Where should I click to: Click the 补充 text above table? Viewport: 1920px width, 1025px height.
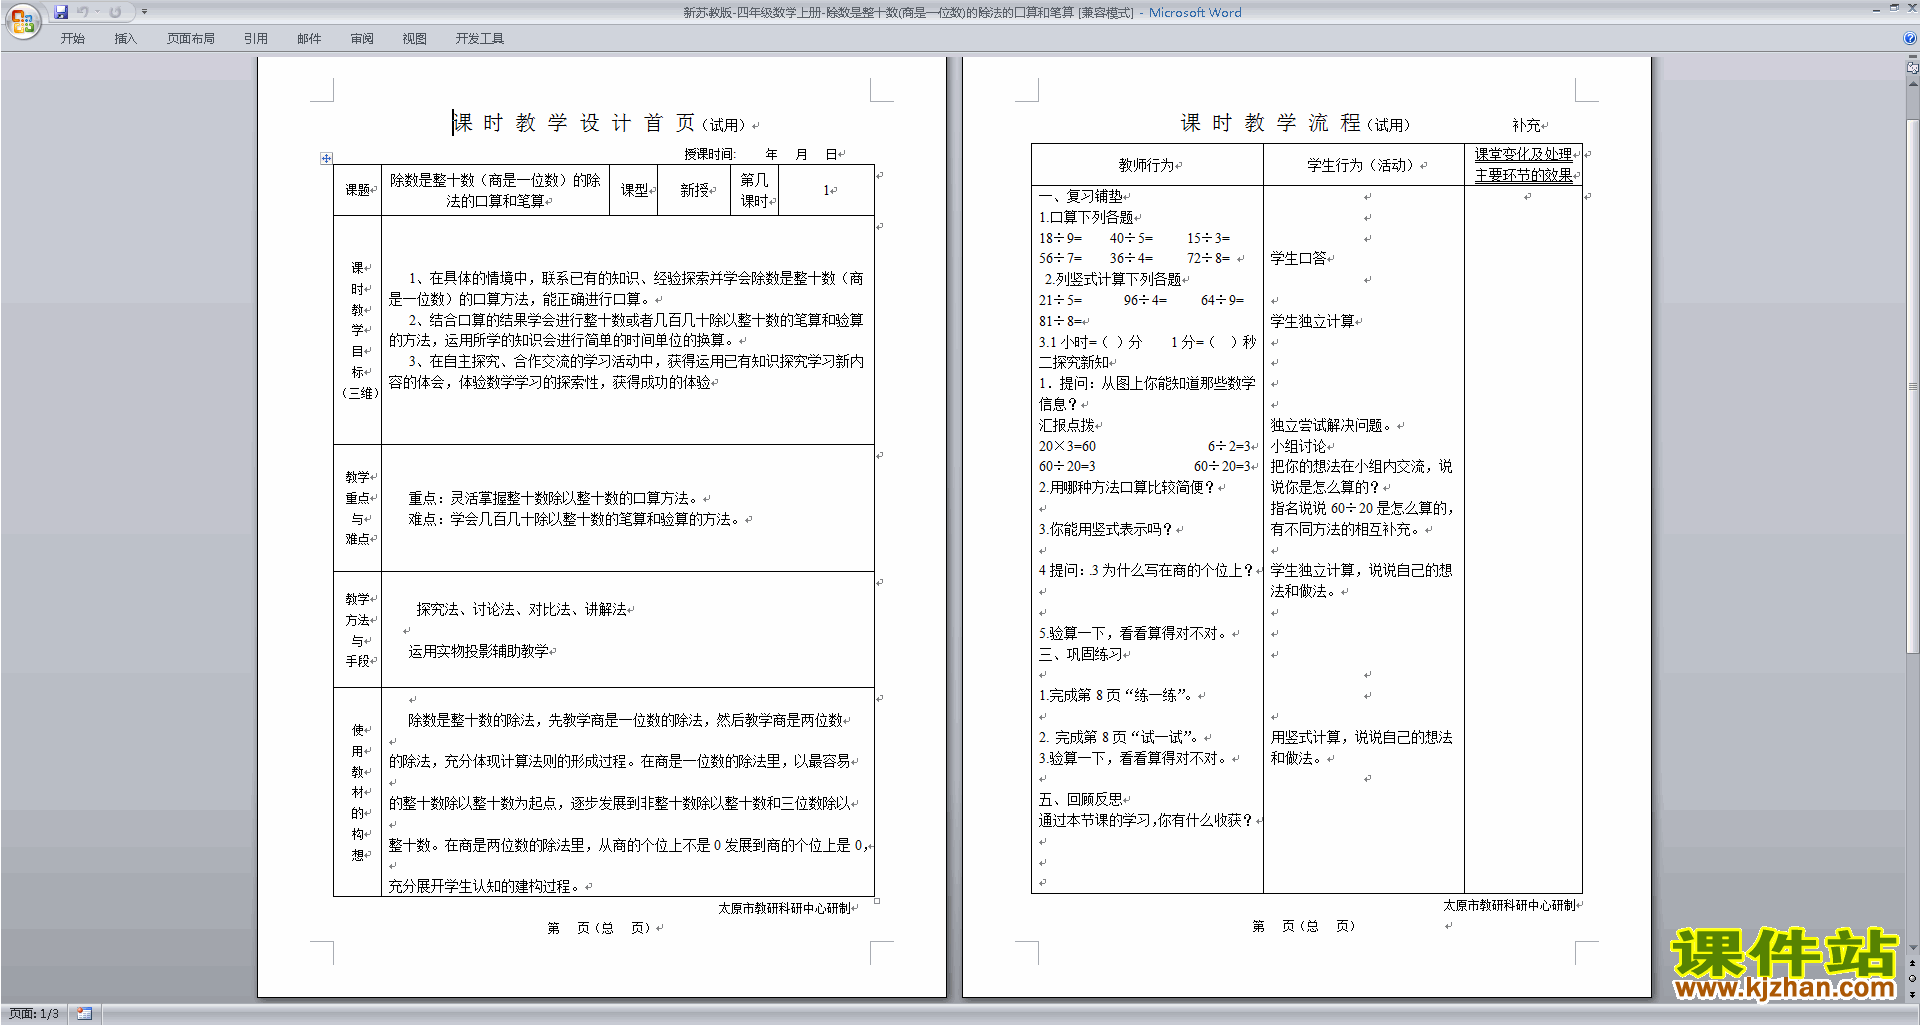tap(1526, 125)
